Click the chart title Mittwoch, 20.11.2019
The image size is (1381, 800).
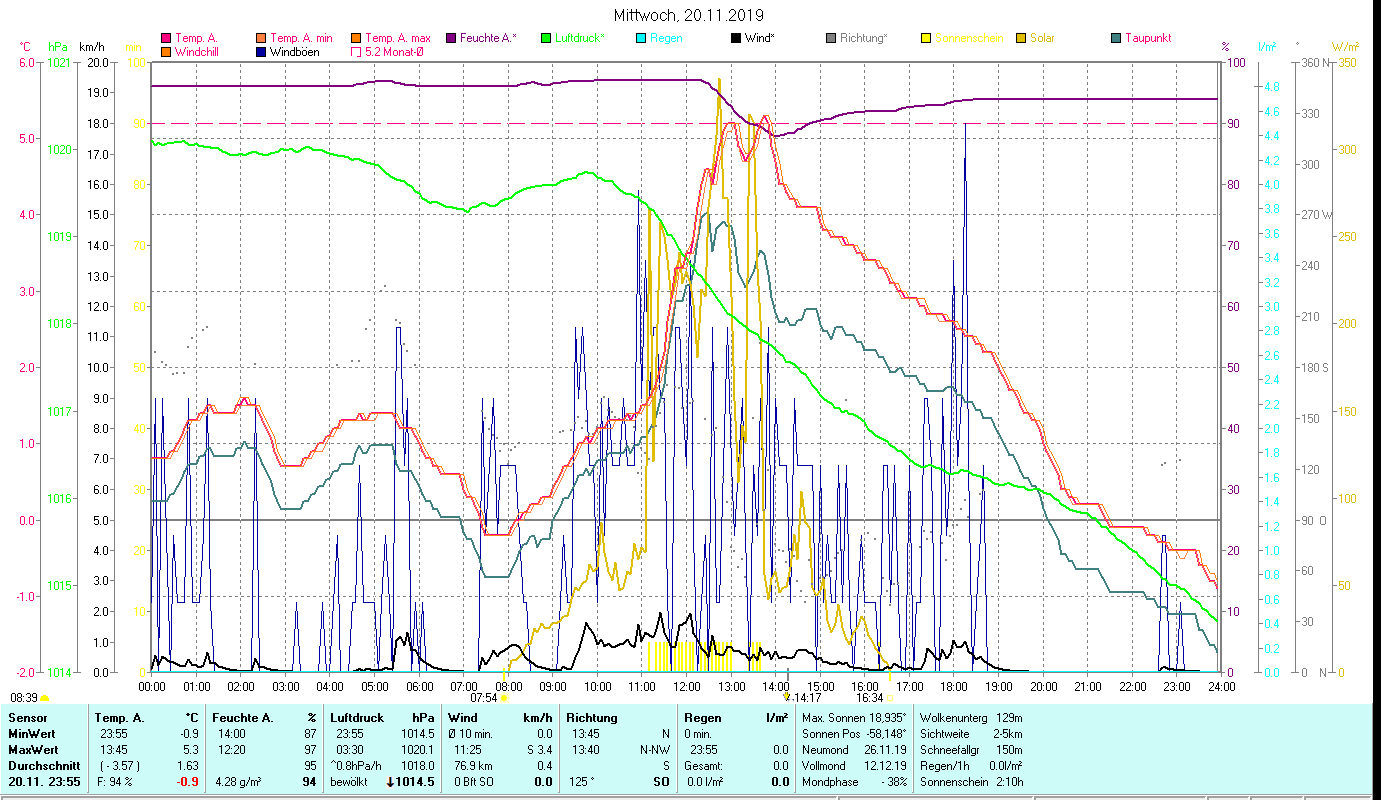(690, 15)
